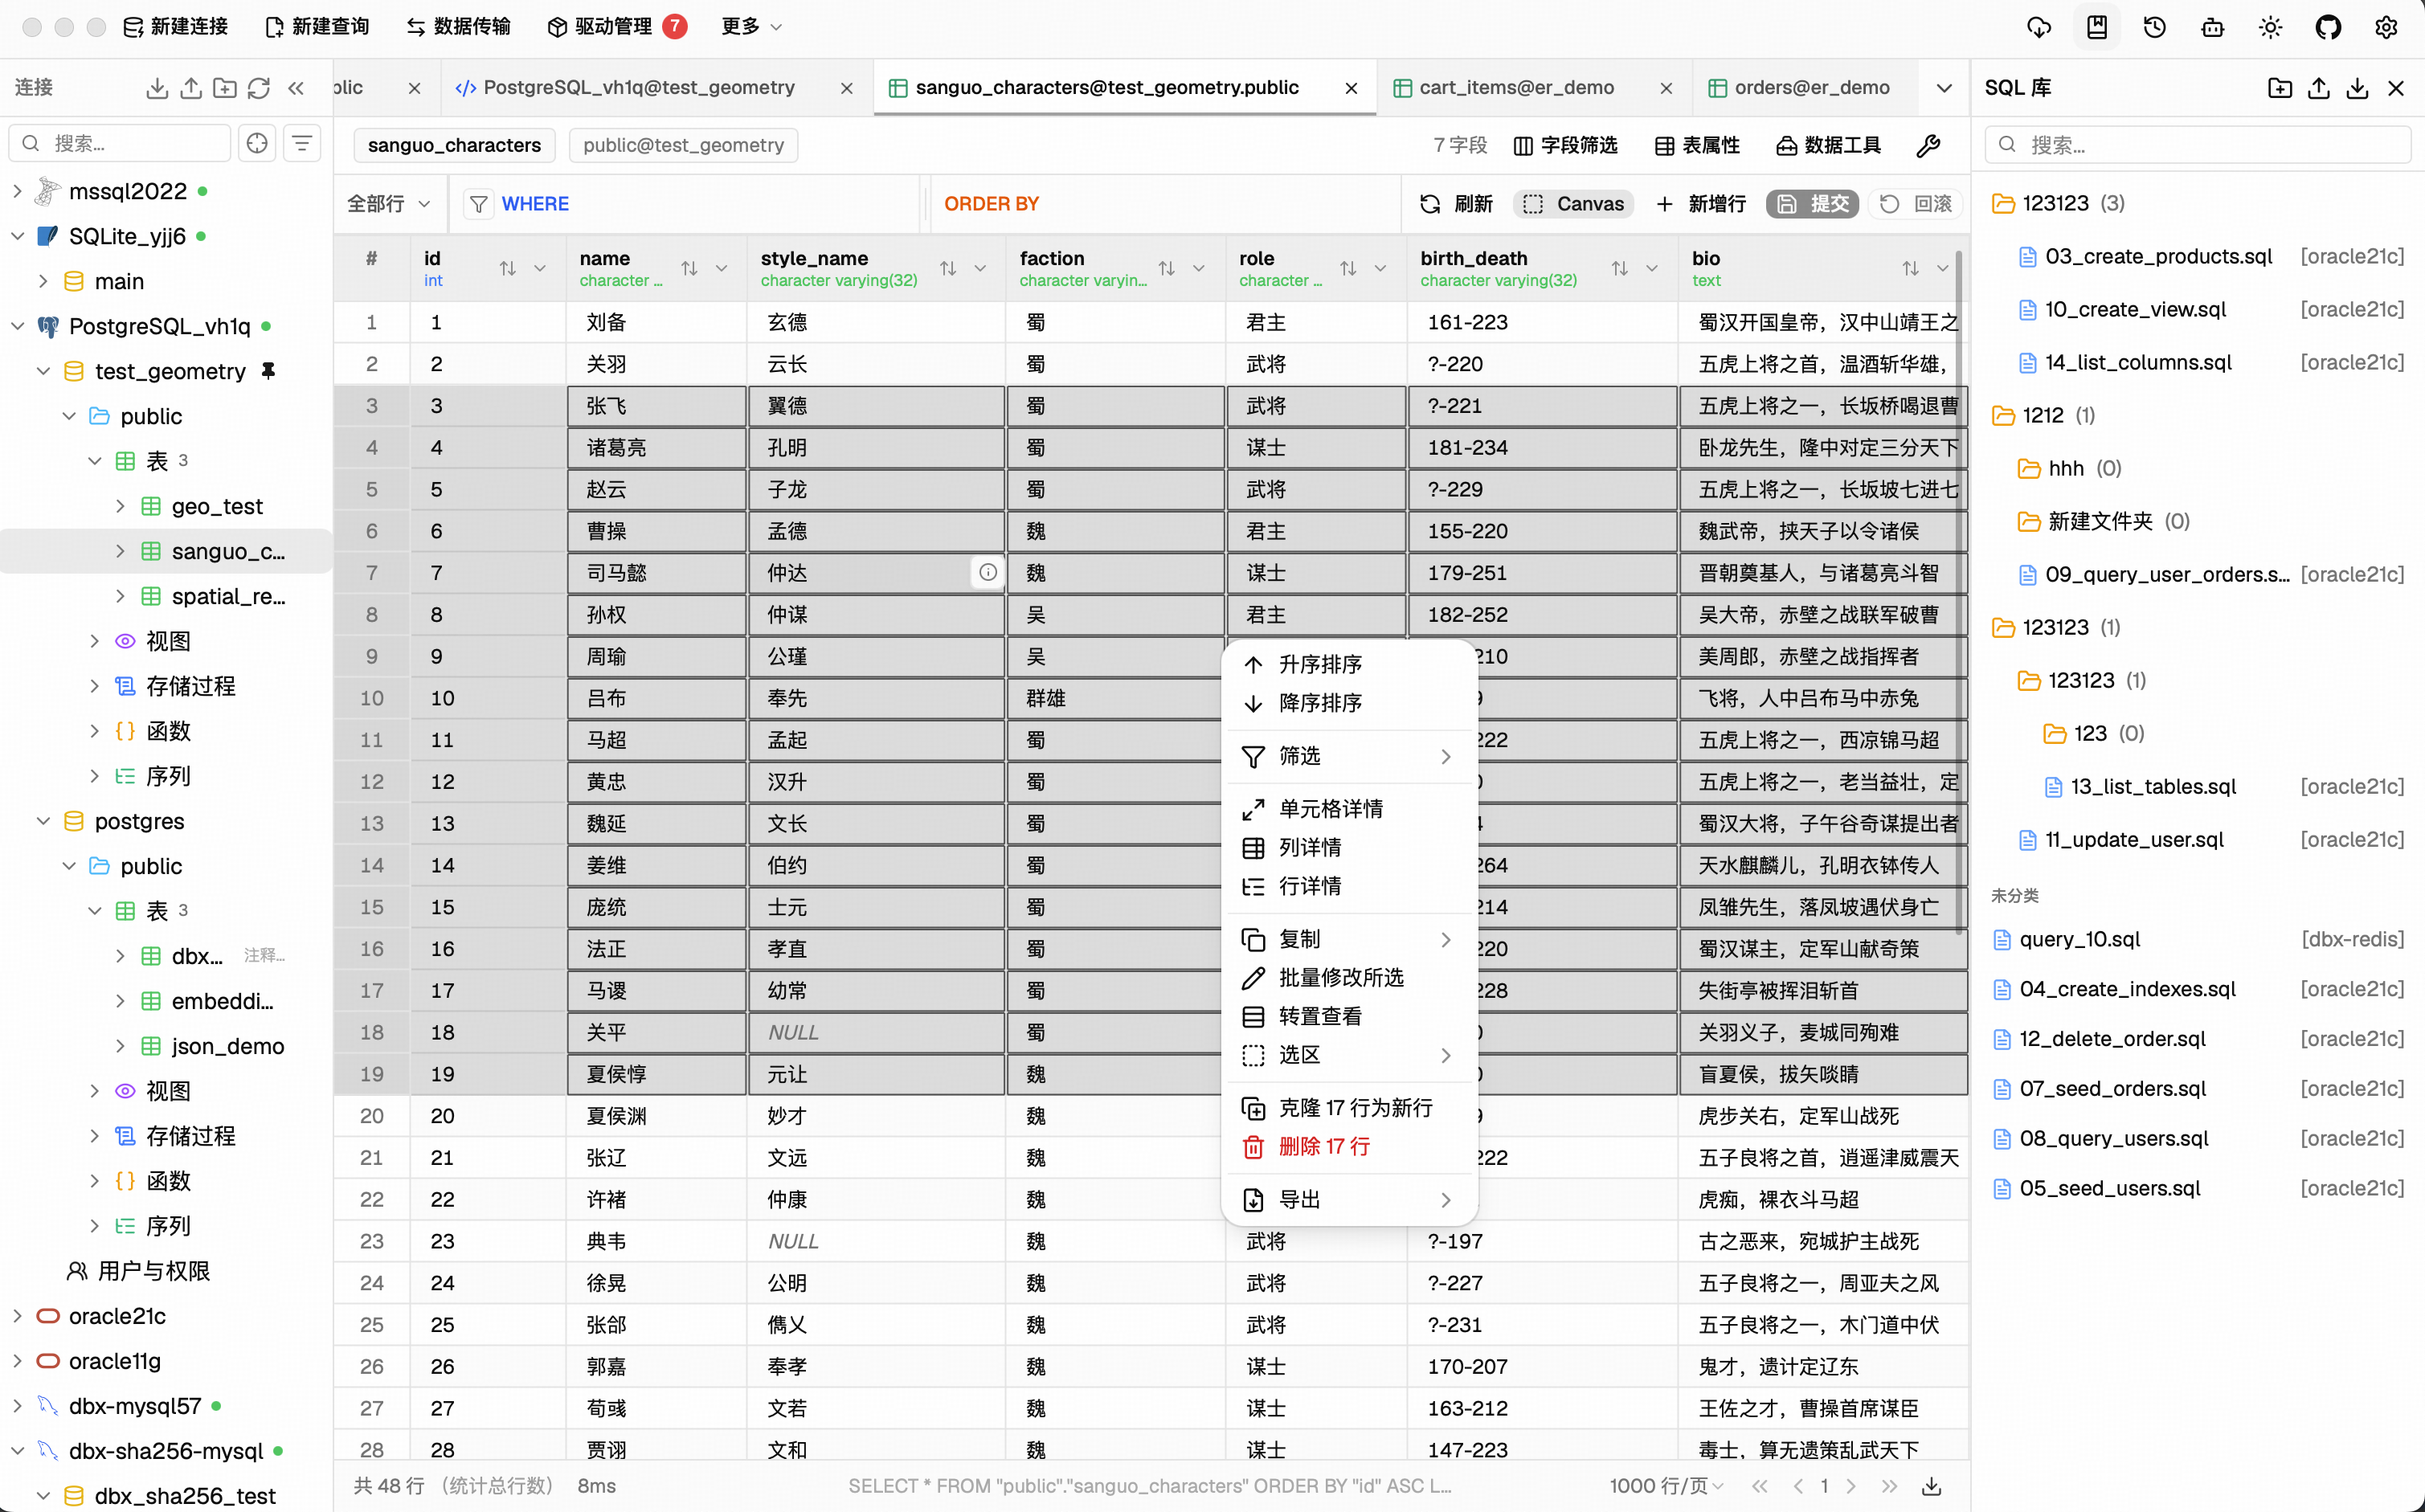
Task: Open the 全部行 rows dropdown
Action: [389, 204]
